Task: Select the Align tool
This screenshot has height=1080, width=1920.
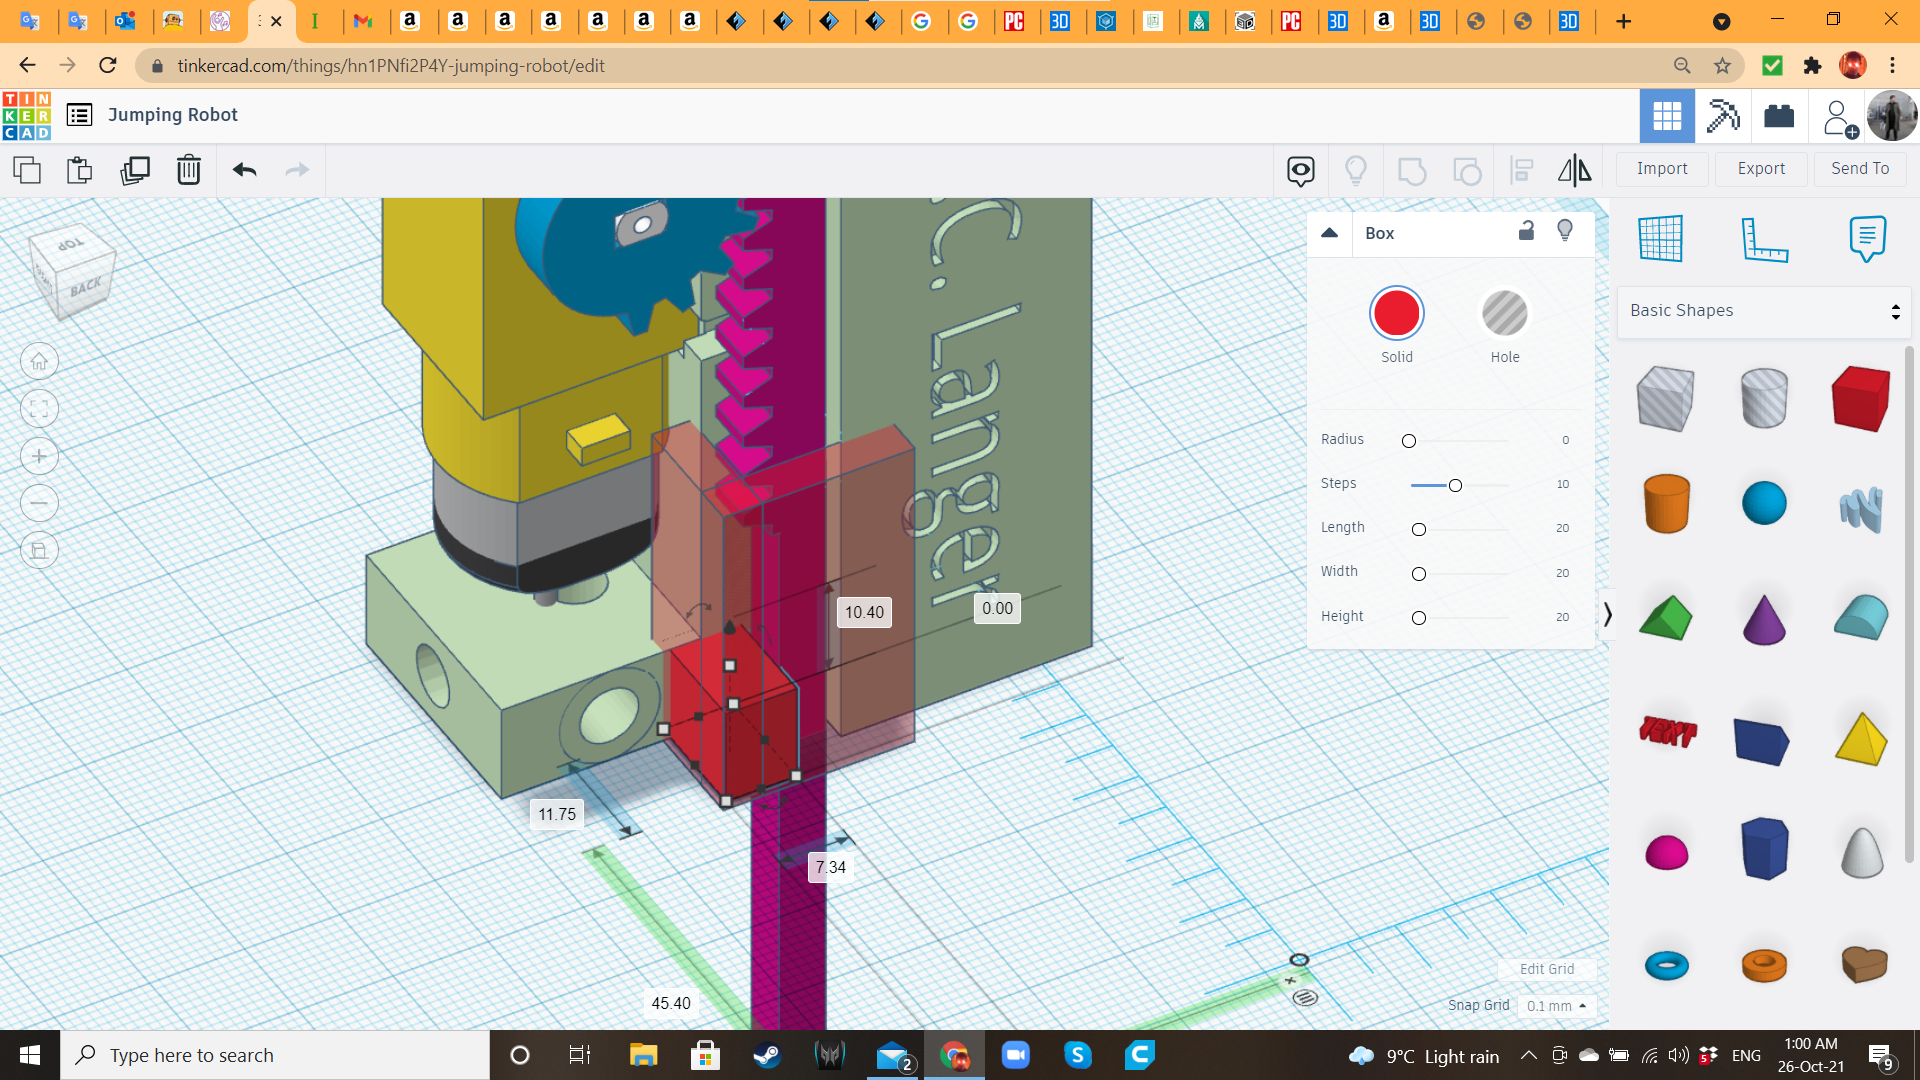Action: tap(1521, 170)
